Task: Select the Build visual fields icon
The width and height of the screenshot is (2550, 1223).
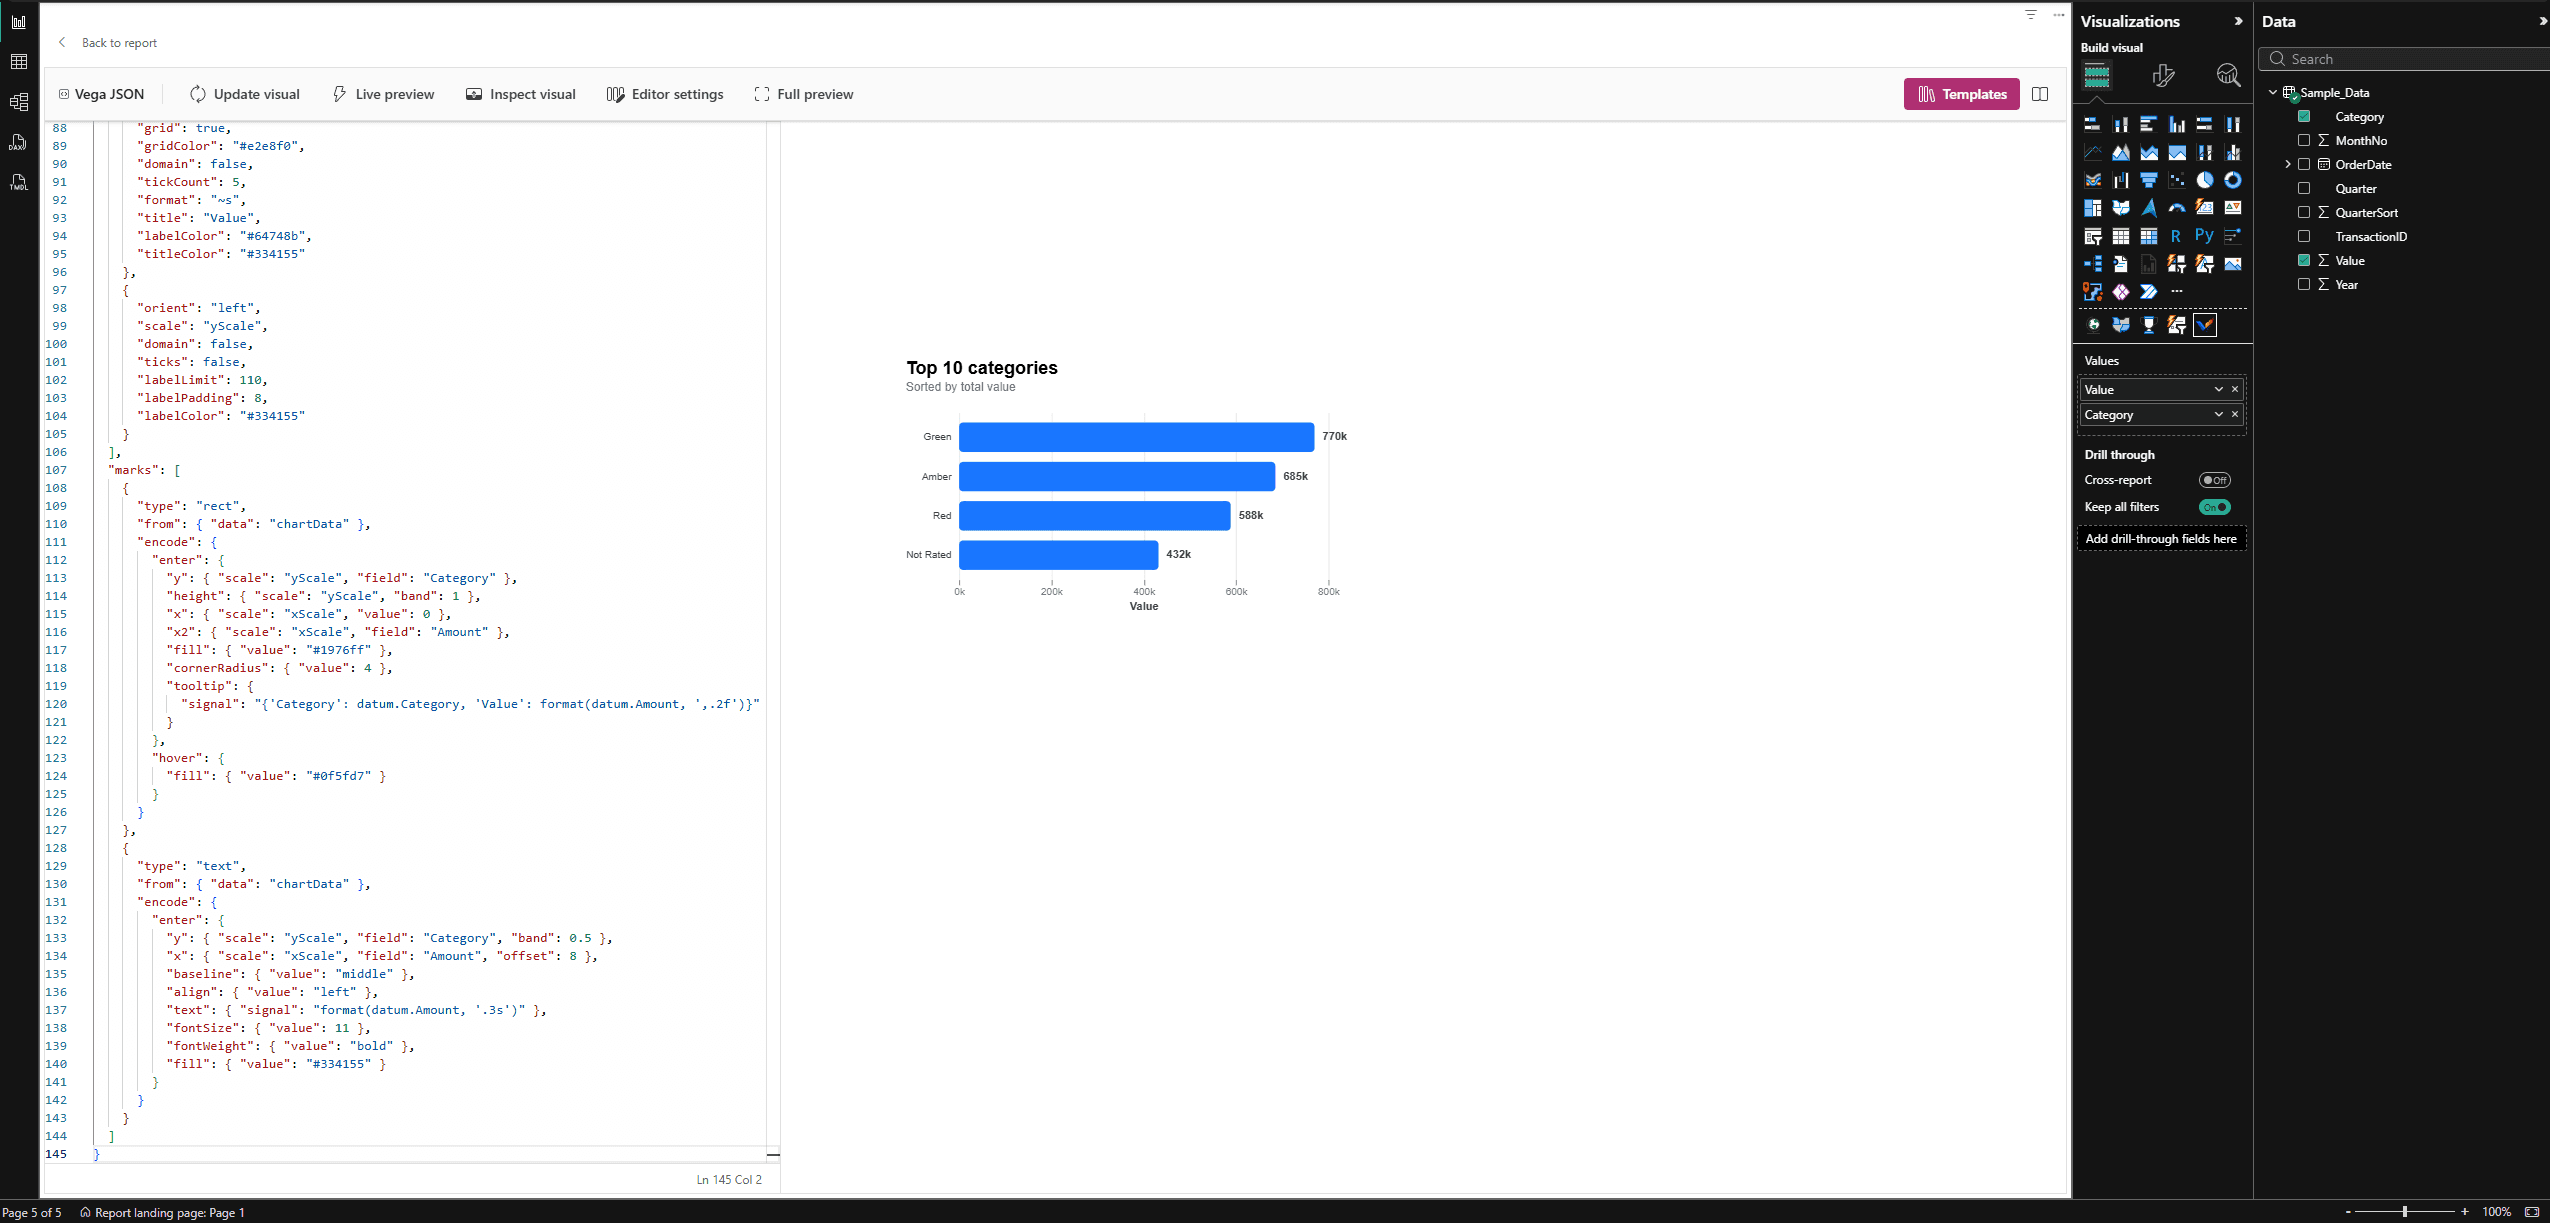Action: point(2097,75)
